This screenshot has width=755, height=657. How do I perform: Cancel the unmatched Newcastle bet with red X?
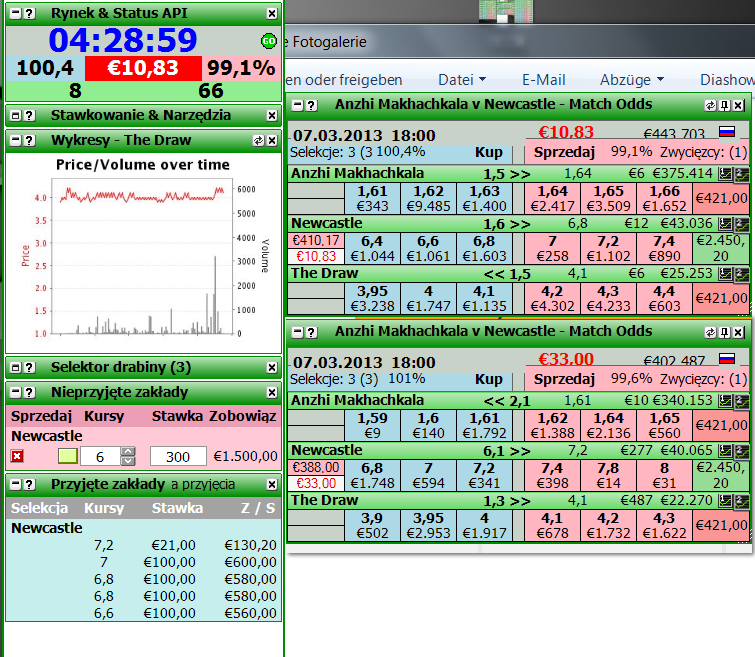[17, 456]
